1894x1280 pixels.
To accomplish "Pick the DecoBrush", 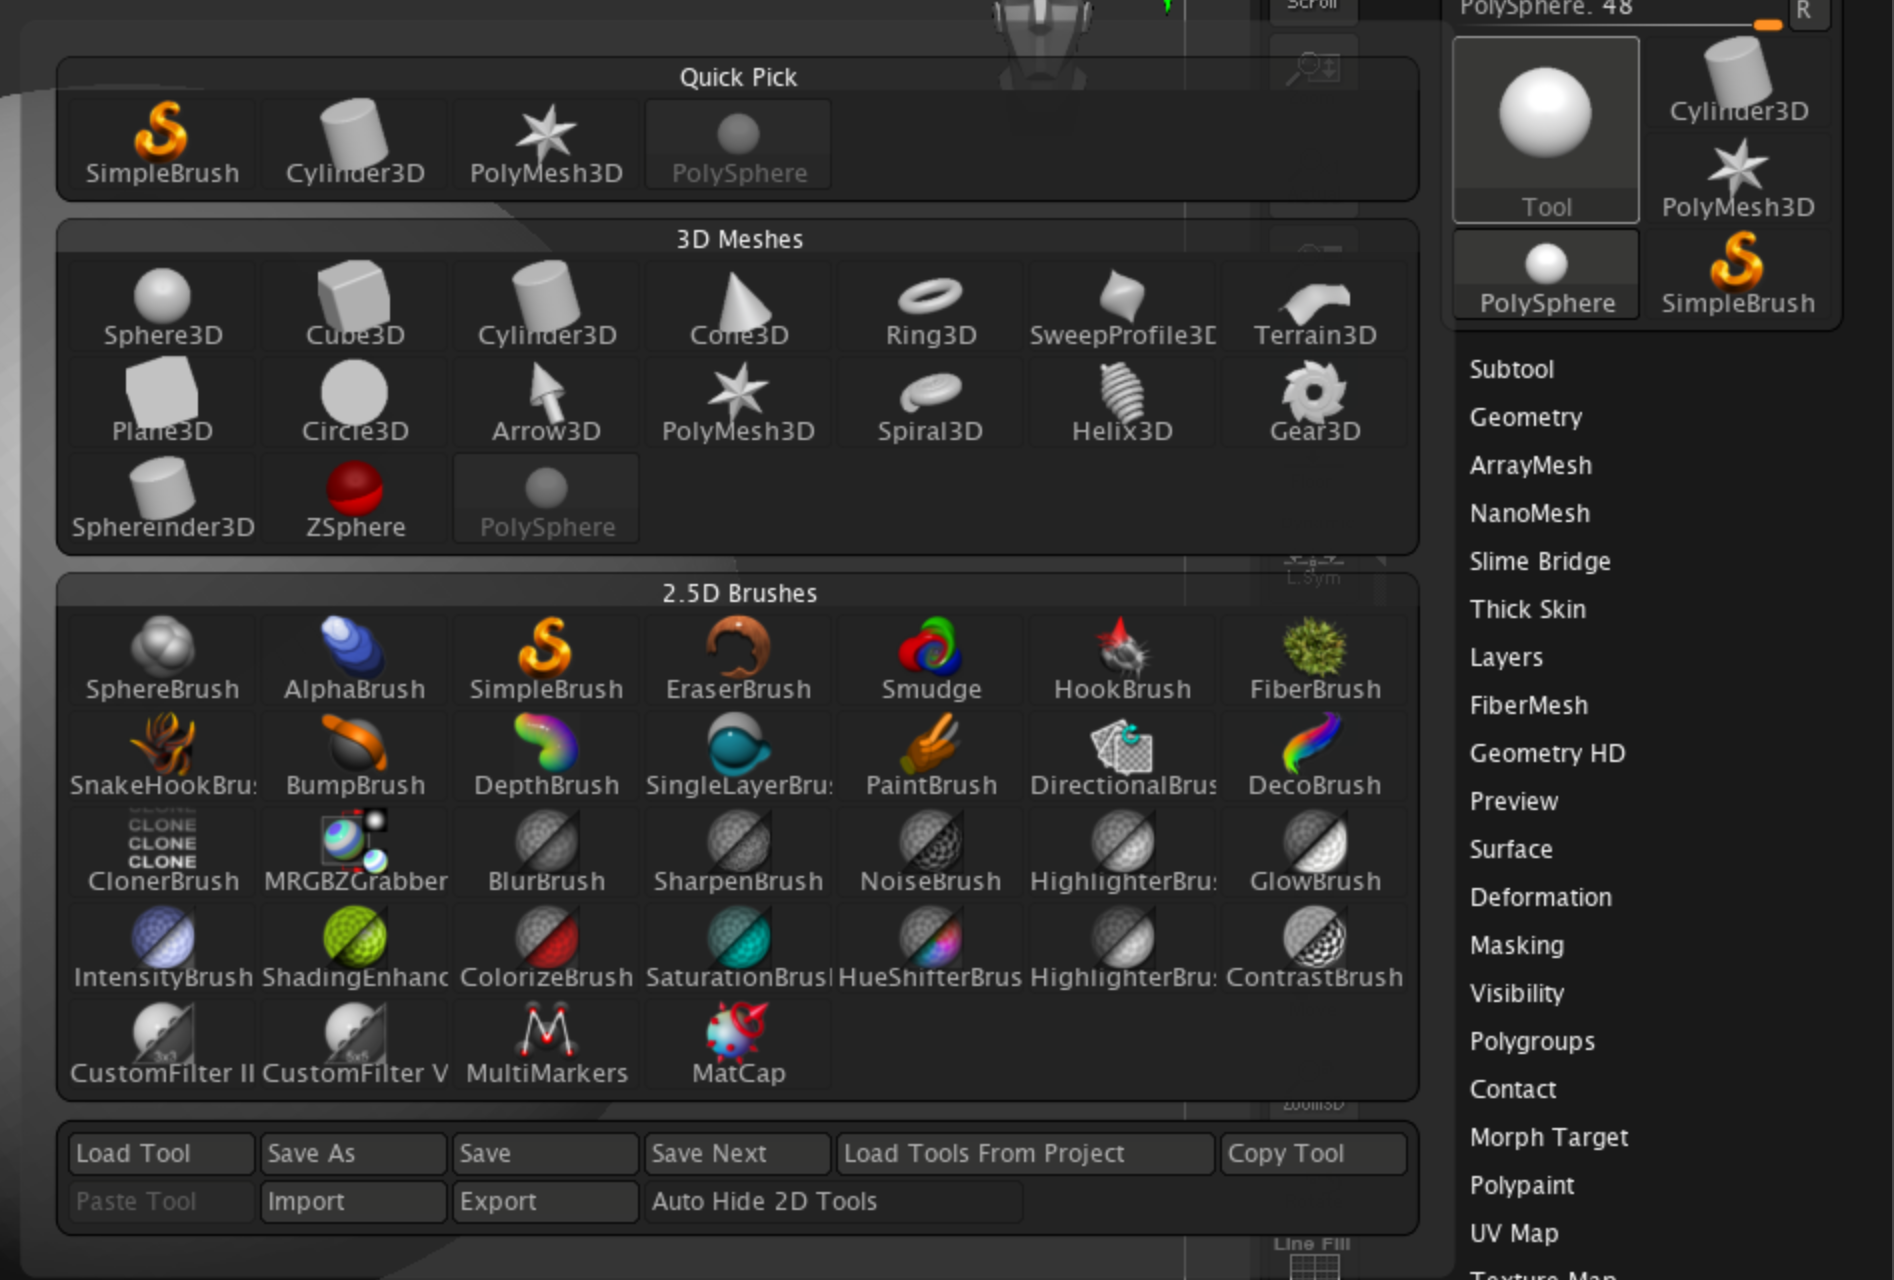I will (1315, 756).
